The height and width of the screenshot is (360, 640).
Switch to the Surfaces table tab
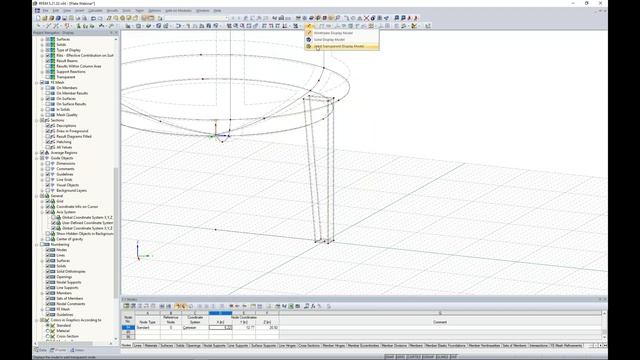pos(167,346)
